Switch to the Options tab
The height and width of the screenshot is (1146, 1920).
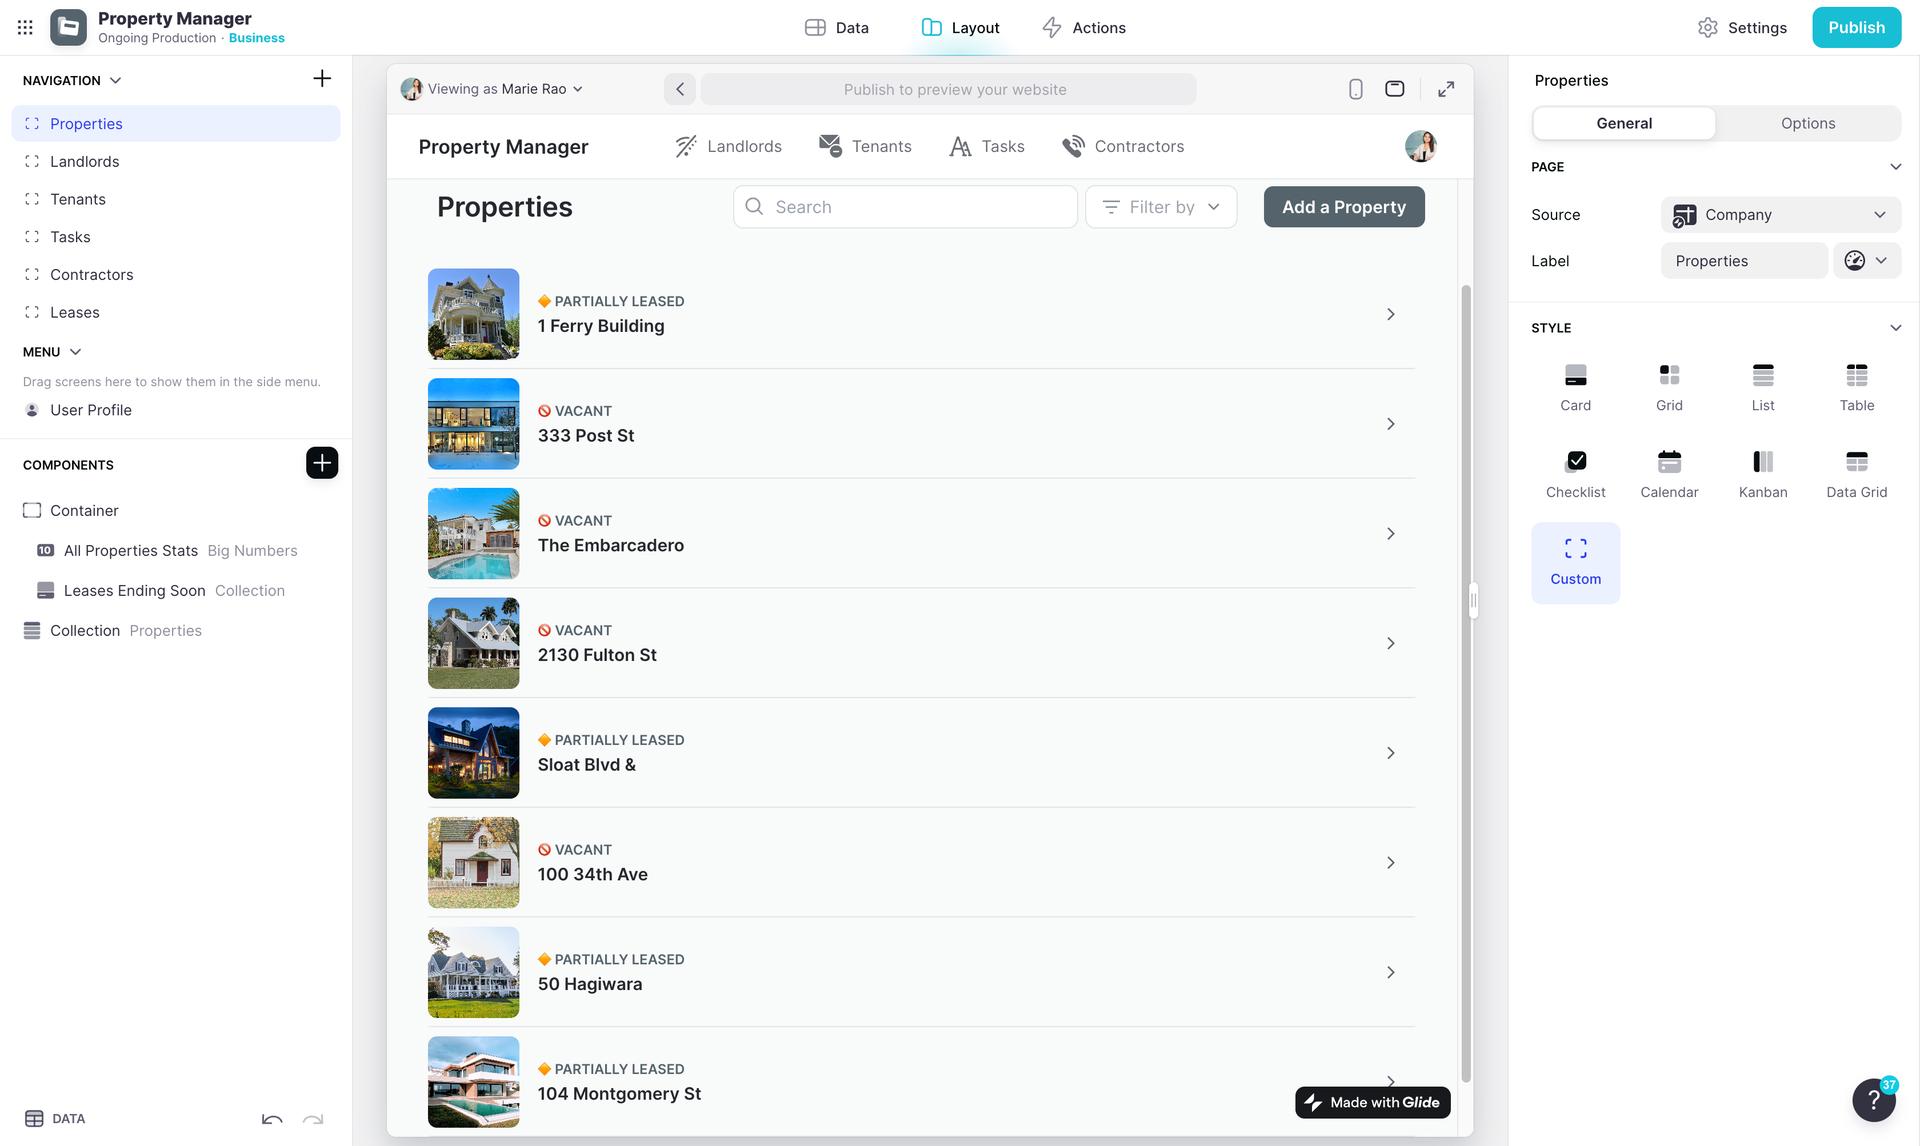click(1807, 124)
